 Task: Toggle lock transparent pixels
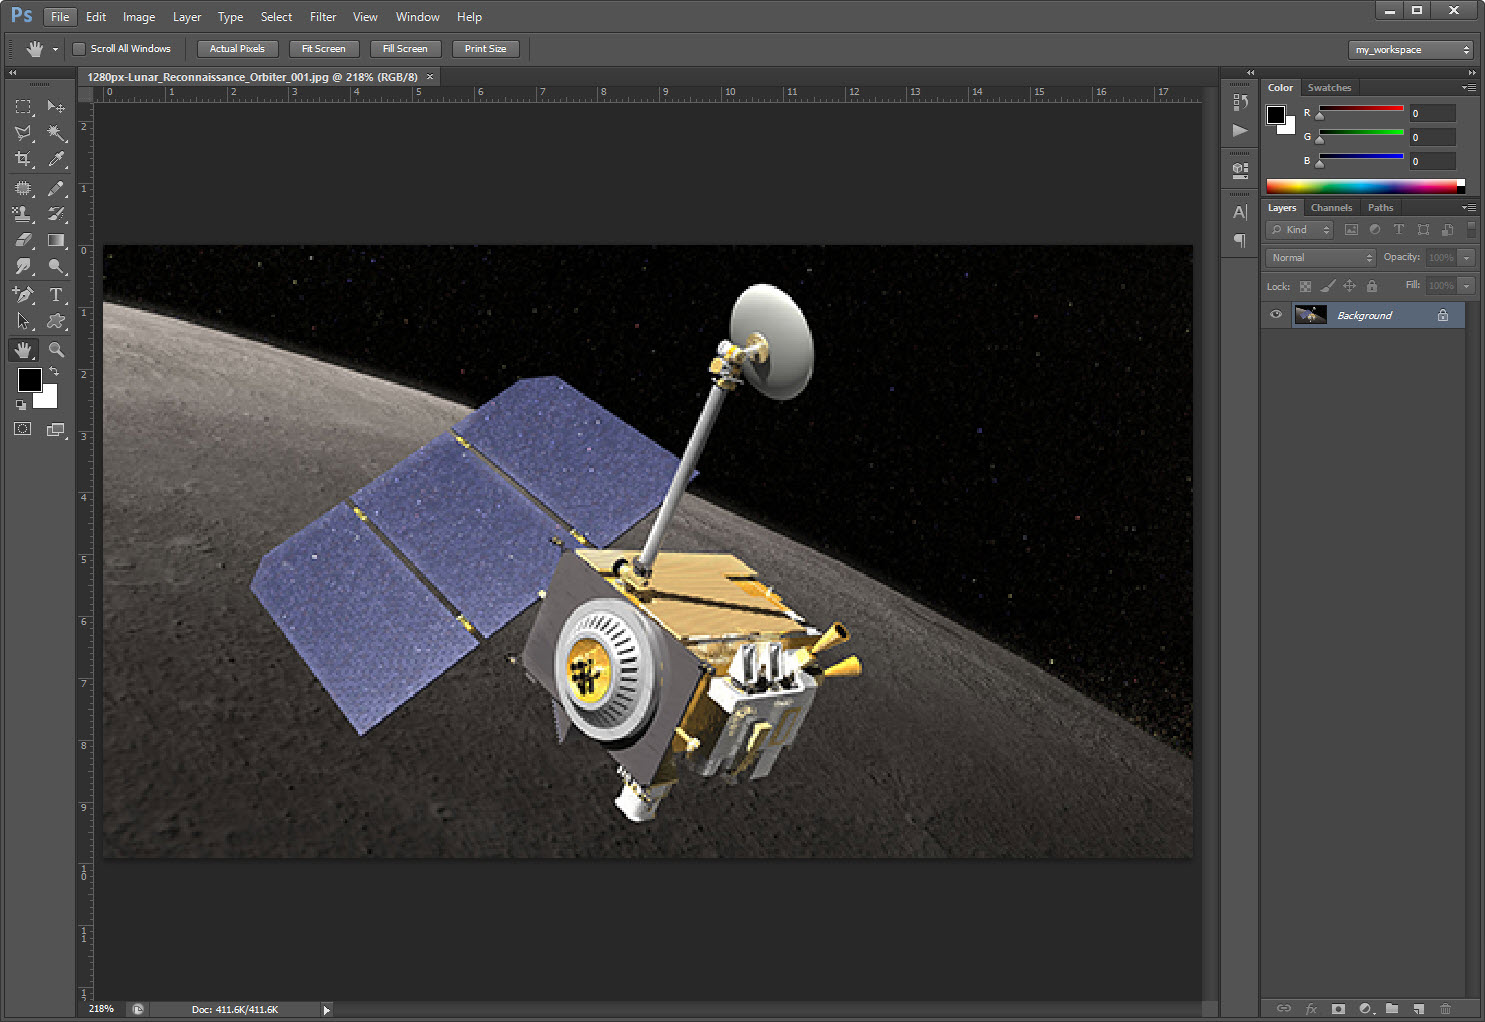1305,286
